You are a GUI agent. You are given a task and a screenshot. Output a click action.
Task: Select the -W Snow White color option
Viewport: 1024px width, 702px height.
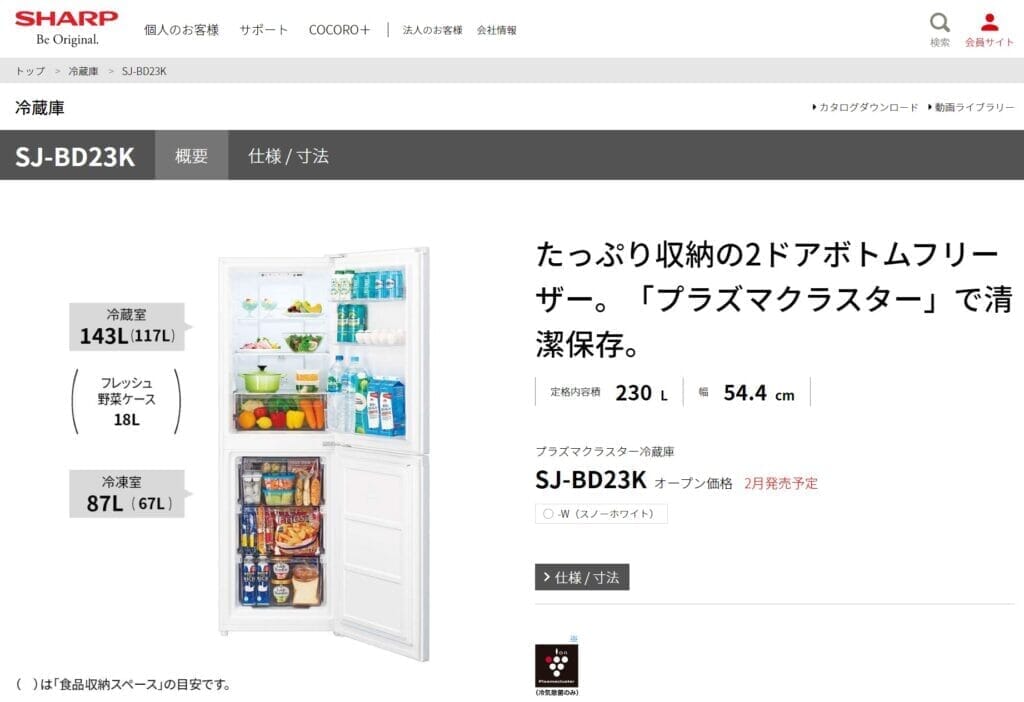coord(601,514)
